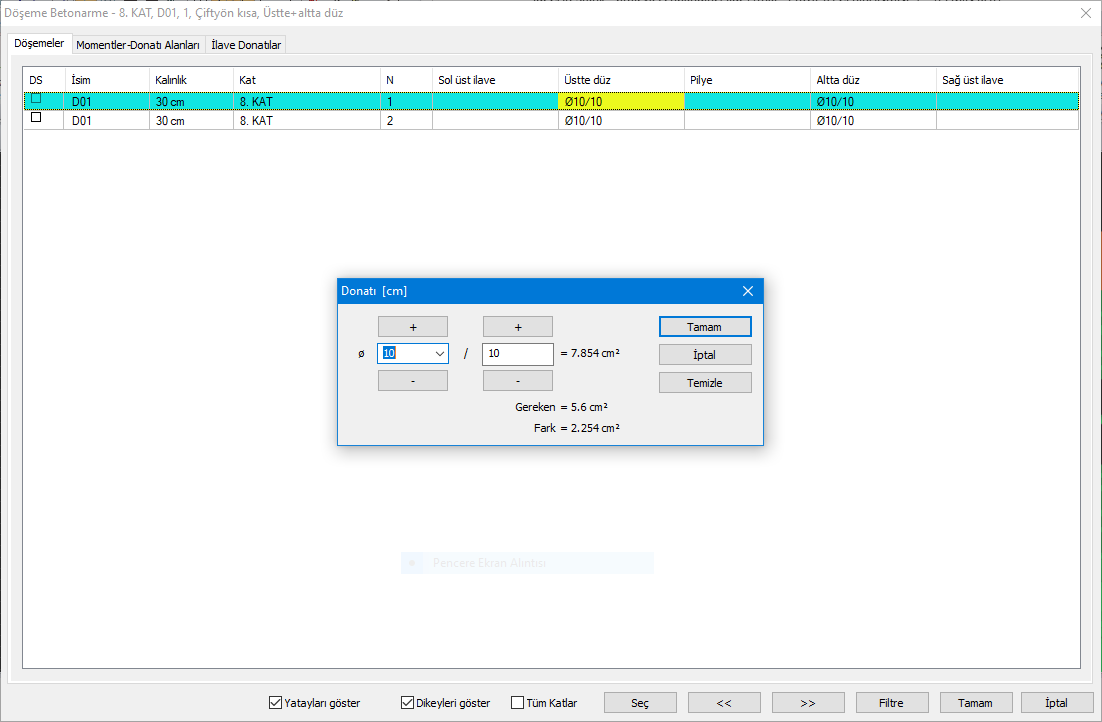Image resolution: width=1102 pixels, height=722 pixels.
Task: Increase rebar spacing with right plus button
Action: tap(517, 327)
